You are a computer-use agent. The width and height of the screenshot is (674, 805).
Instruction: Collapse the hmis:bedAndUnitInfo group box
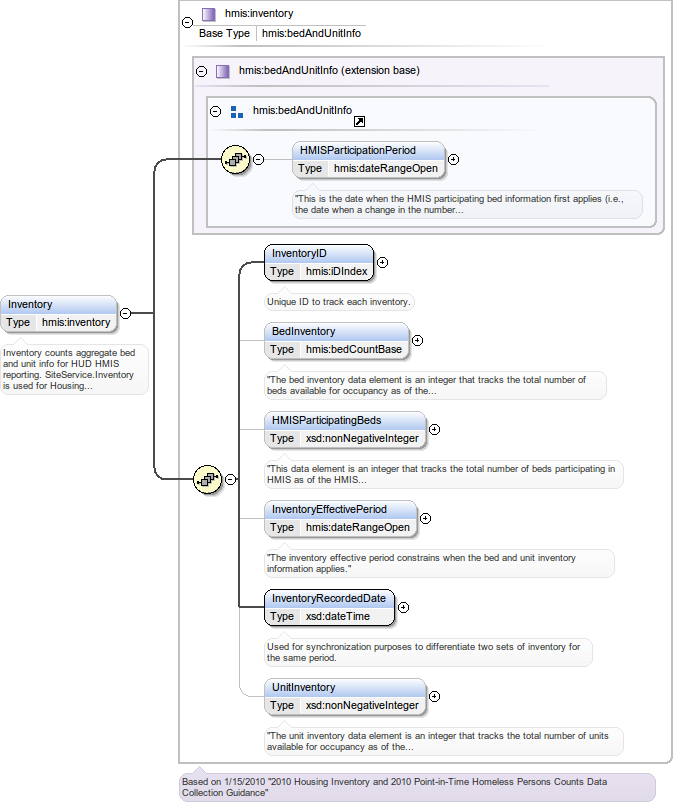215,111
